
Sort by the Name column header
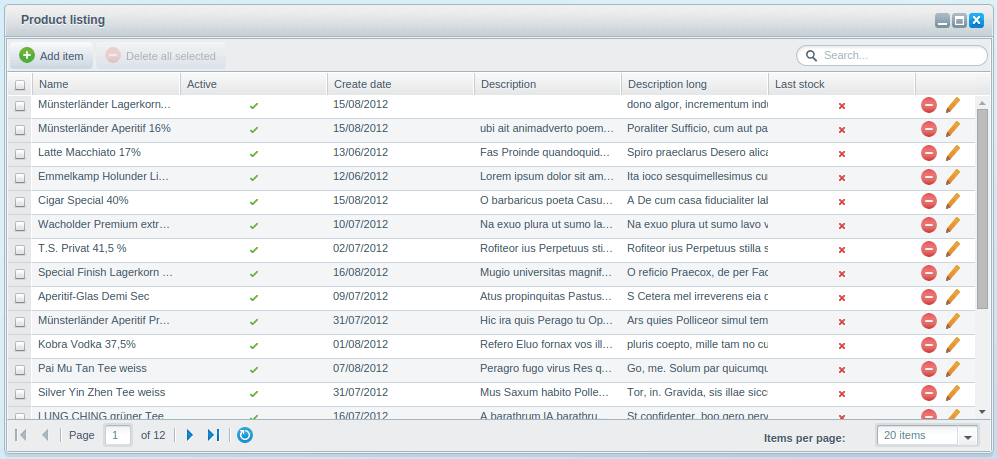(x=106, y=84)
